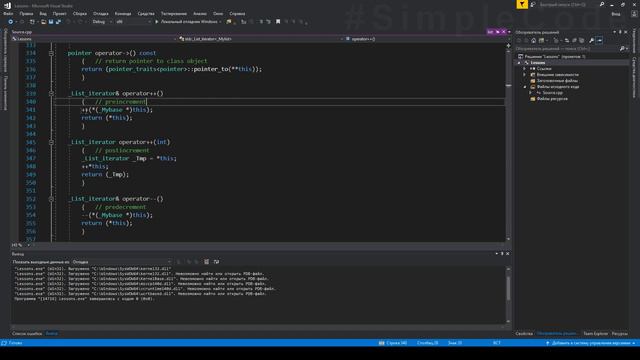The width and height of the screenshot is (640, 360).
Task: Collapse the postincrement operator++(int) at line 345
Action: [x=51, y=142]
